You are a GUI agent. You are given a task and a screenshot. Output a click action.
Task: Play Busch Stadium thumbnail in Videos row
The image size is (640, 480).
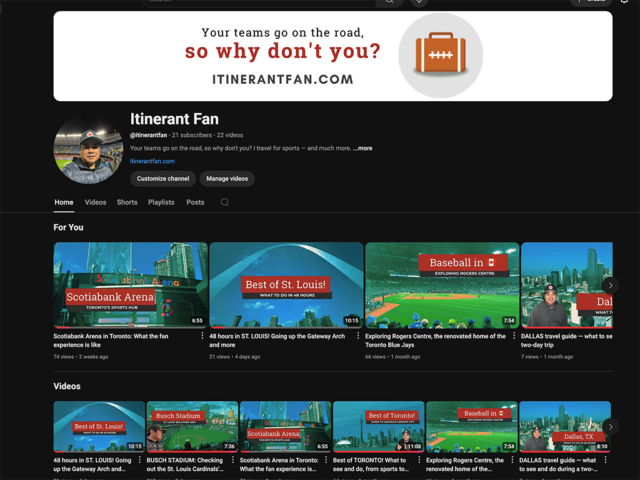tap(192, 427)
